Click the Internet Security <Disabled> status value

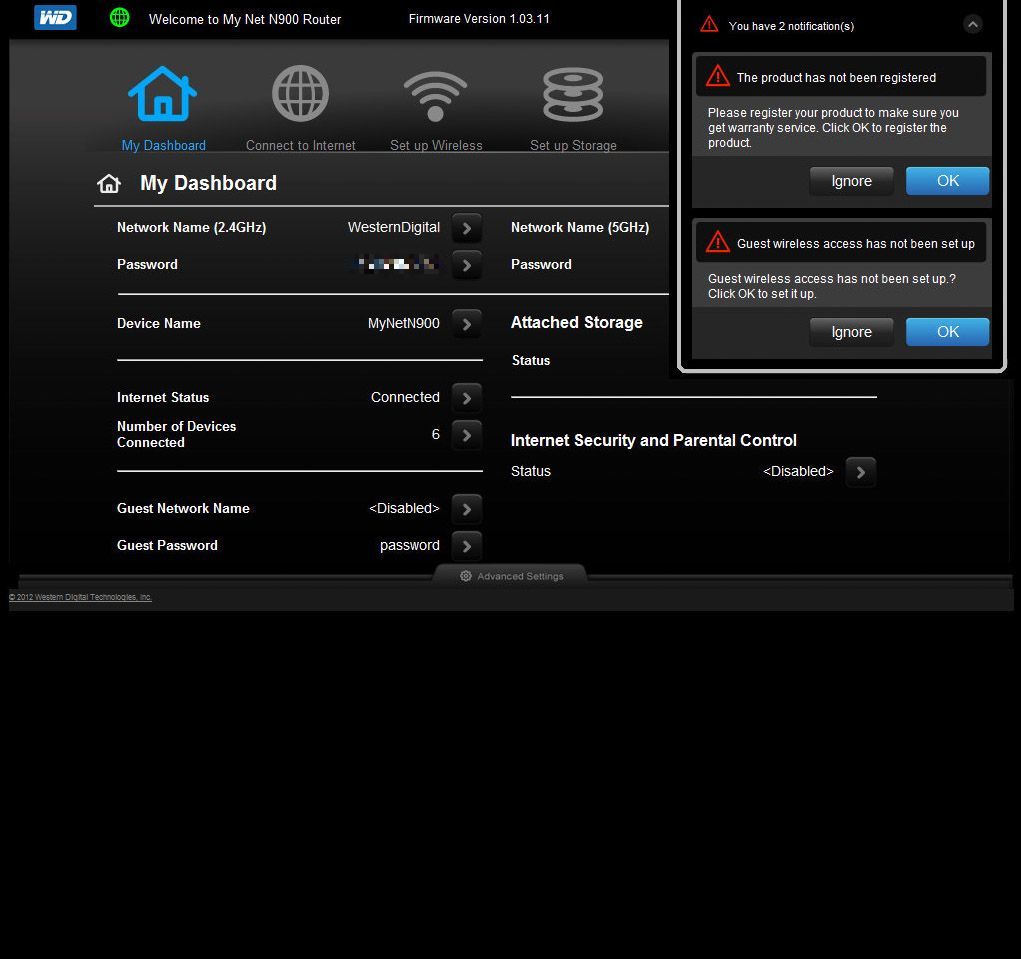click(x=798, y=471)
